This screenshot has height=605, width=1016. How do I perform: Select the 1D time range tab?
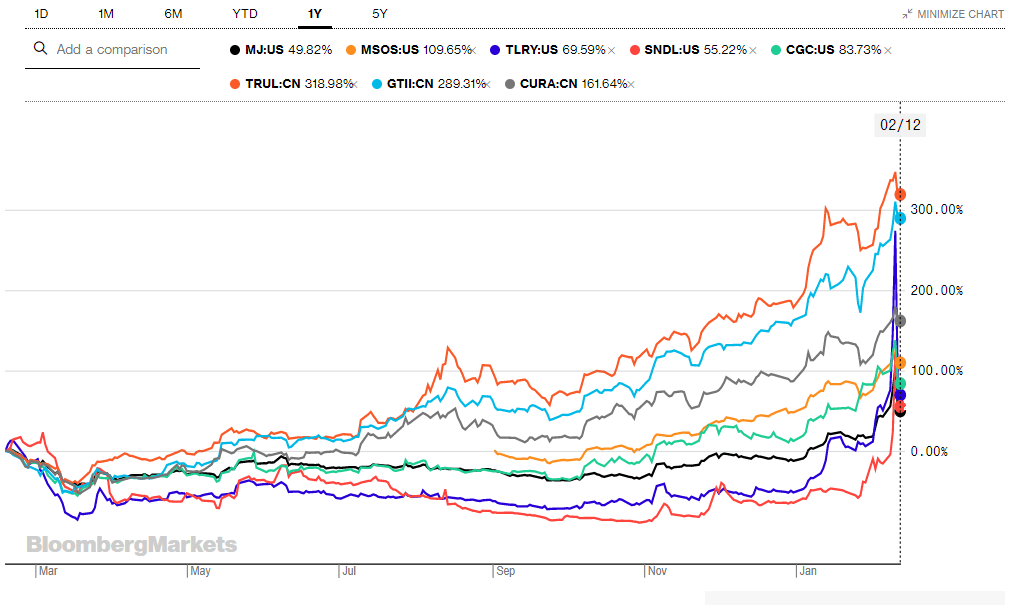[41, 14]
